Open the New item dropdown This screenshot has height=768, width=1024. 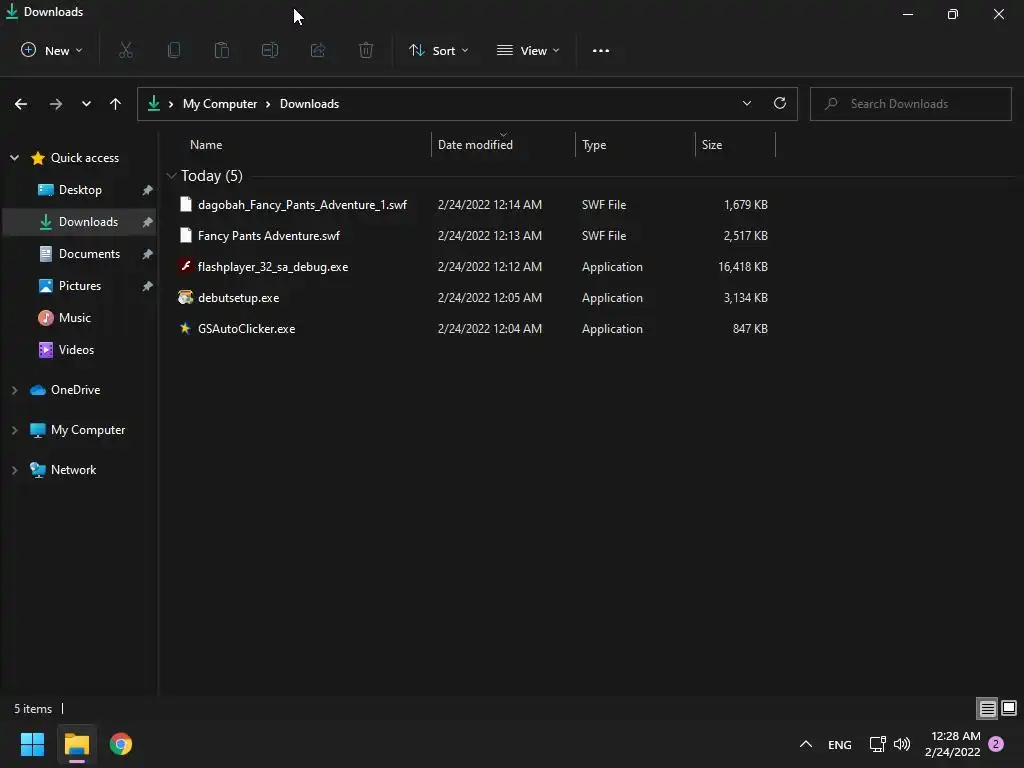[x=52, y=50]
